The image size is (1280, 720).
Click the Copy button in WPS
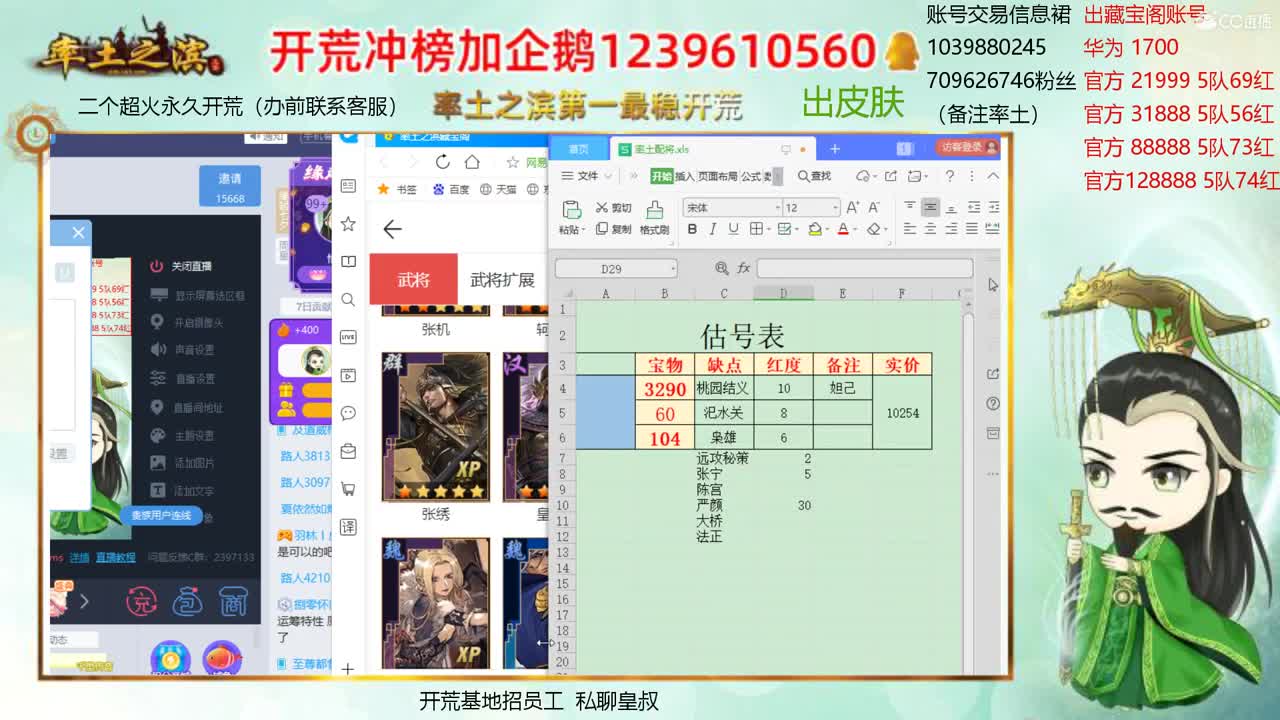pos(613,229)
